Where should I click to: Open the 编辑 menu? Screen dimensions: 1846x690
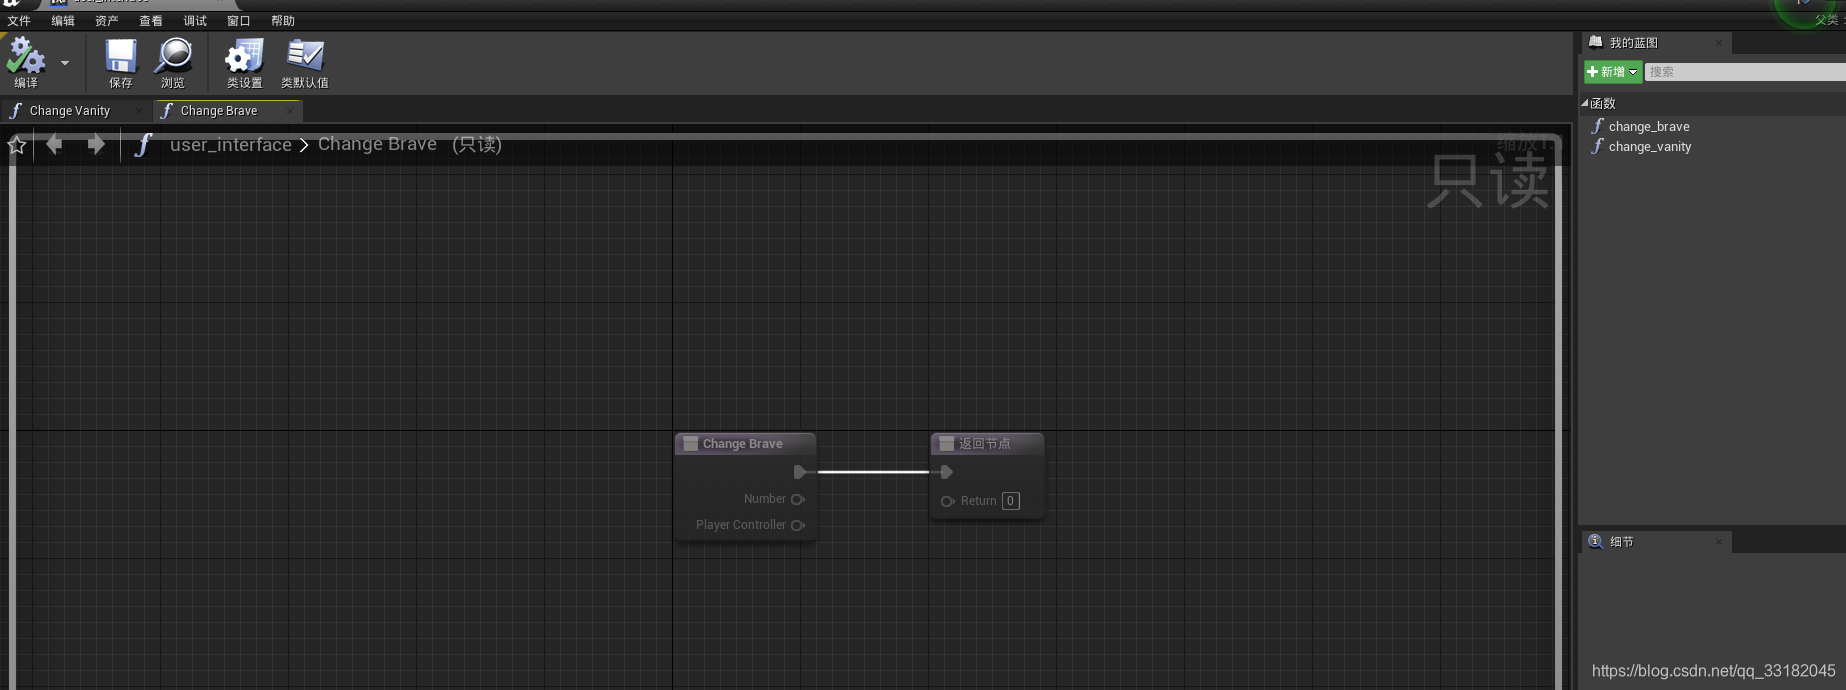pyautogui.click(x=63, y=21)
